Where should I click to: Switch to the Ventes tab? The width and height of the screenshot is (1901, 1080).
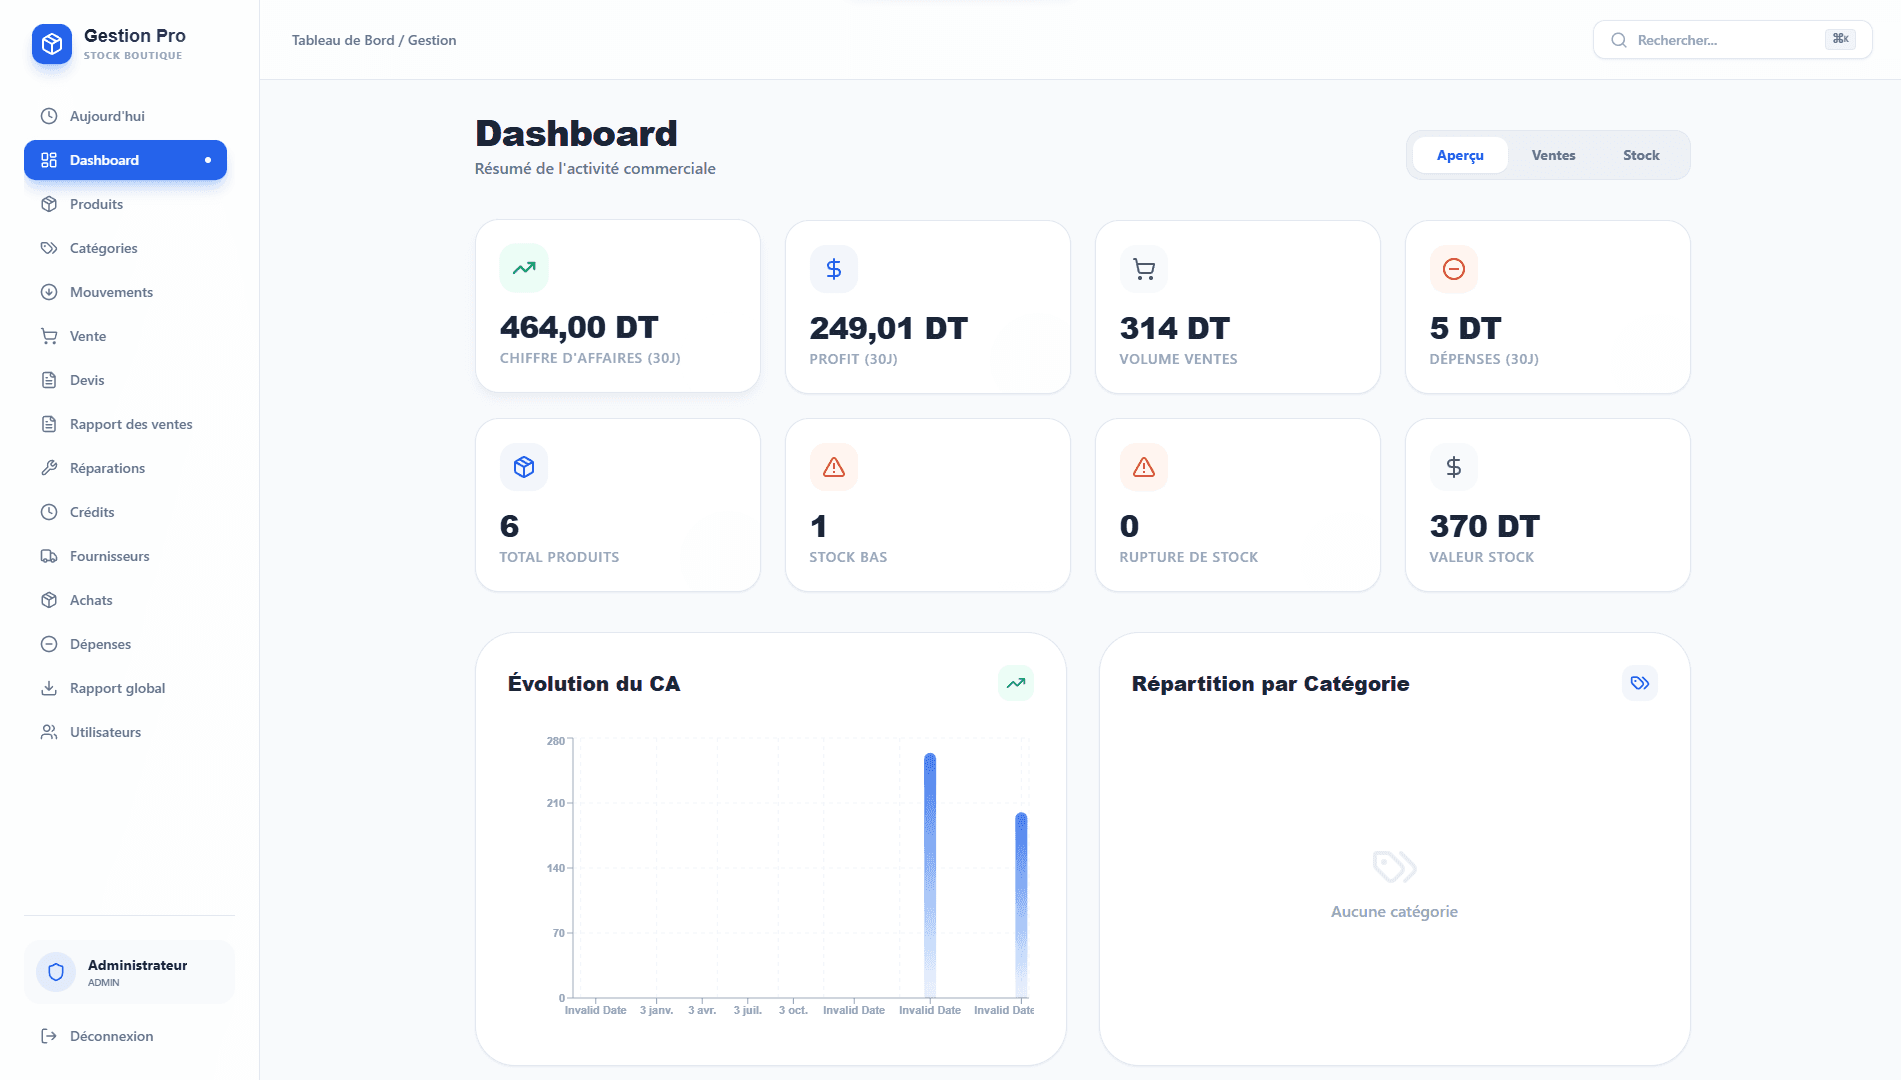click(x=1553, y=155)
